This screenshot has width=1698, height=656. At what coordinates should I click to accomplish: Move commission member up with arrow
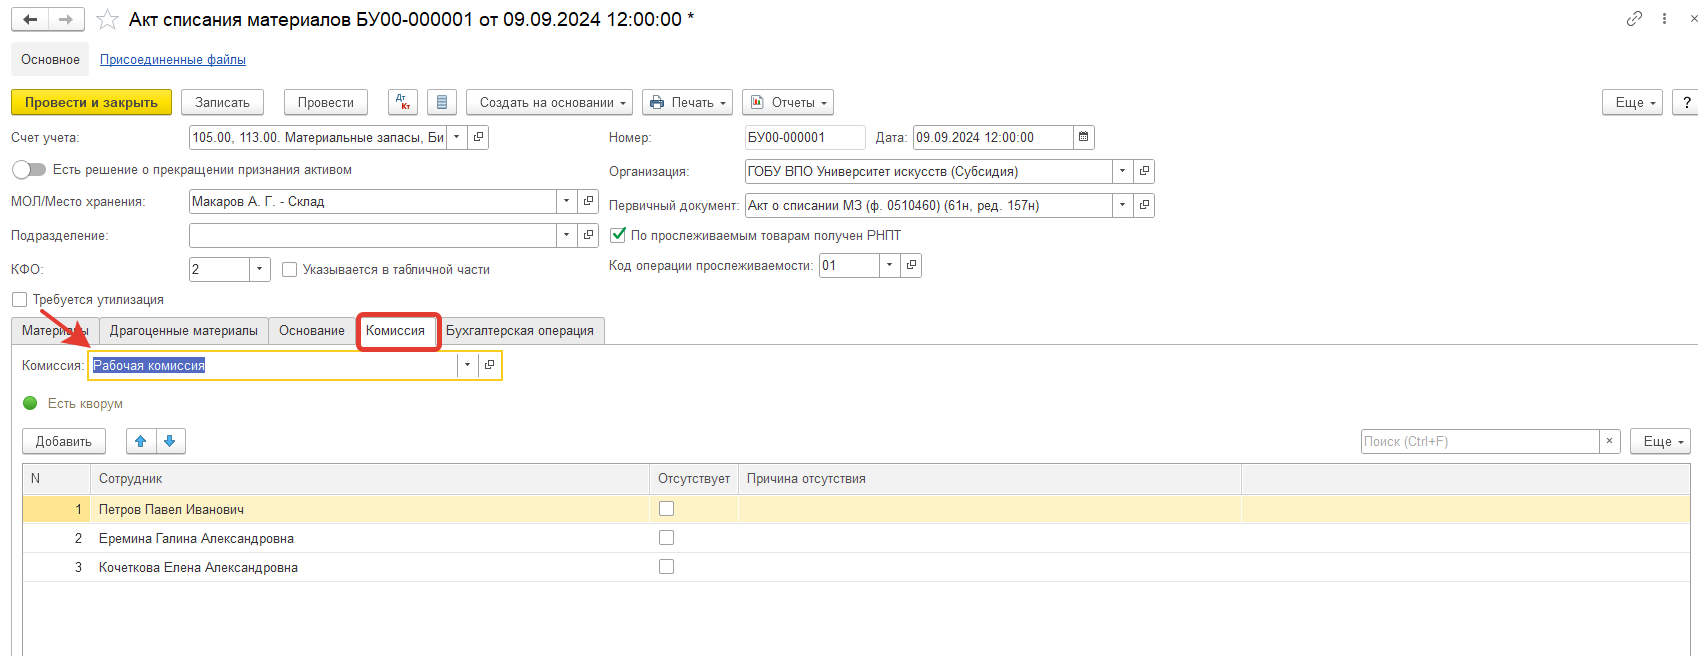(141, 441)
